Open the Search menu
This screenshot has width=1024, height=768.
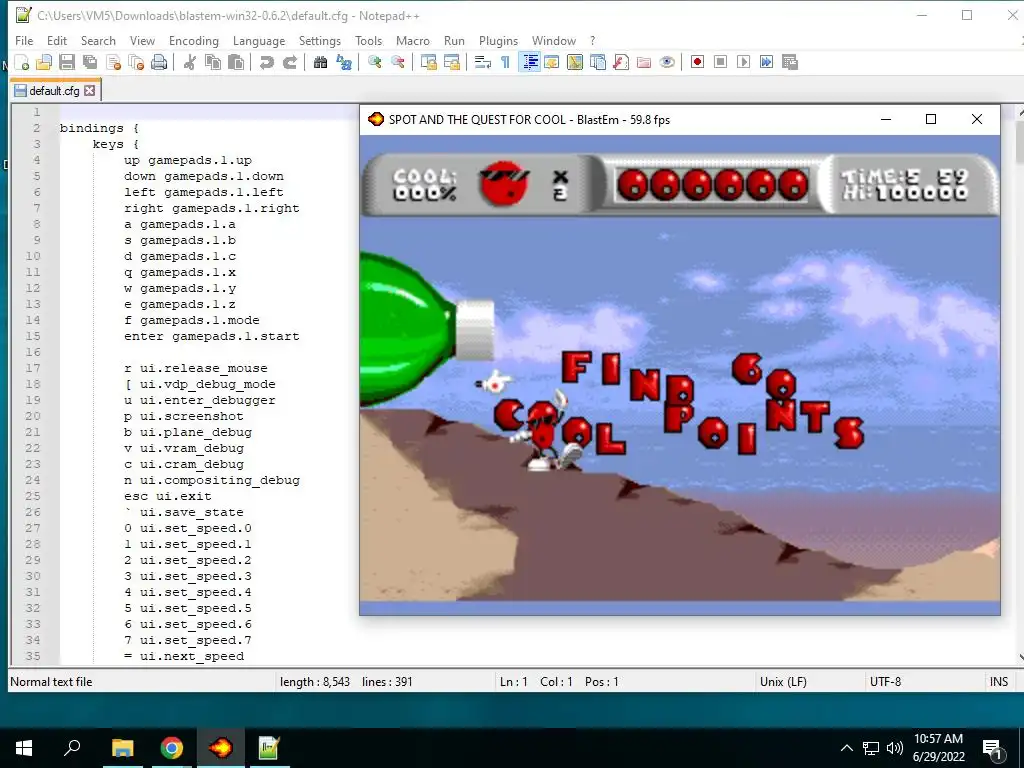click(98, 40)
